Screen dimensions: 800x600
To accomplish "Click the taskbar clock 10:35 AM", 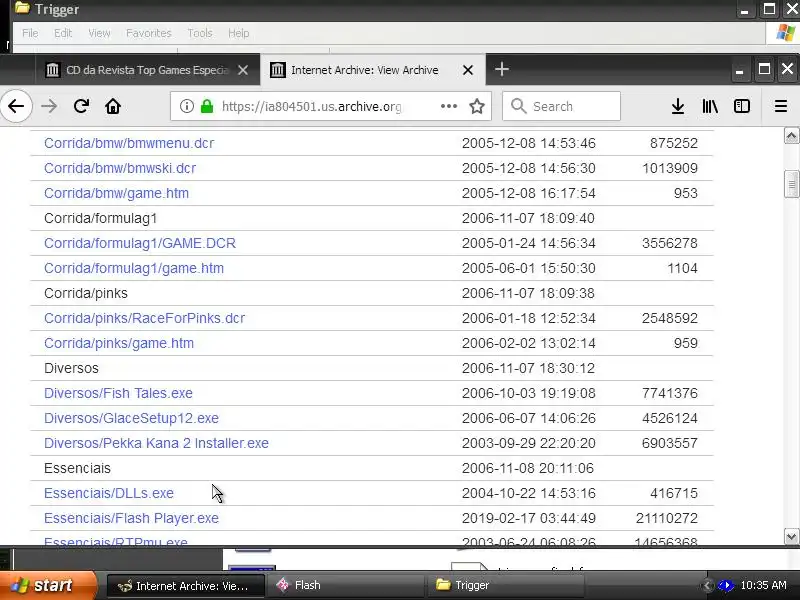I will click(763, 585).
